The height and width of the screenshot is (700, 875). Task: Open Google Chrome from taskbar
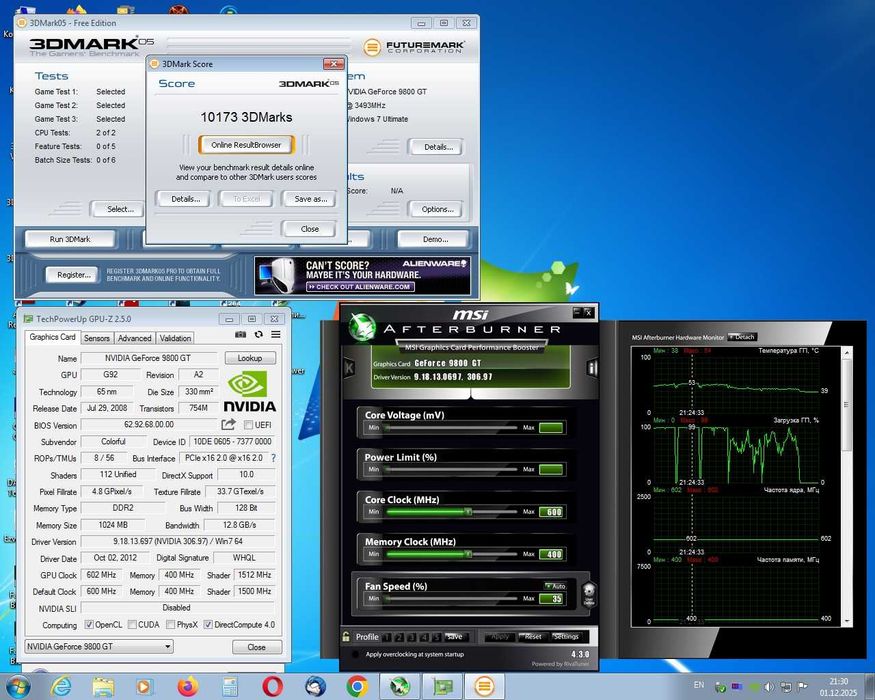click(357, 686)
